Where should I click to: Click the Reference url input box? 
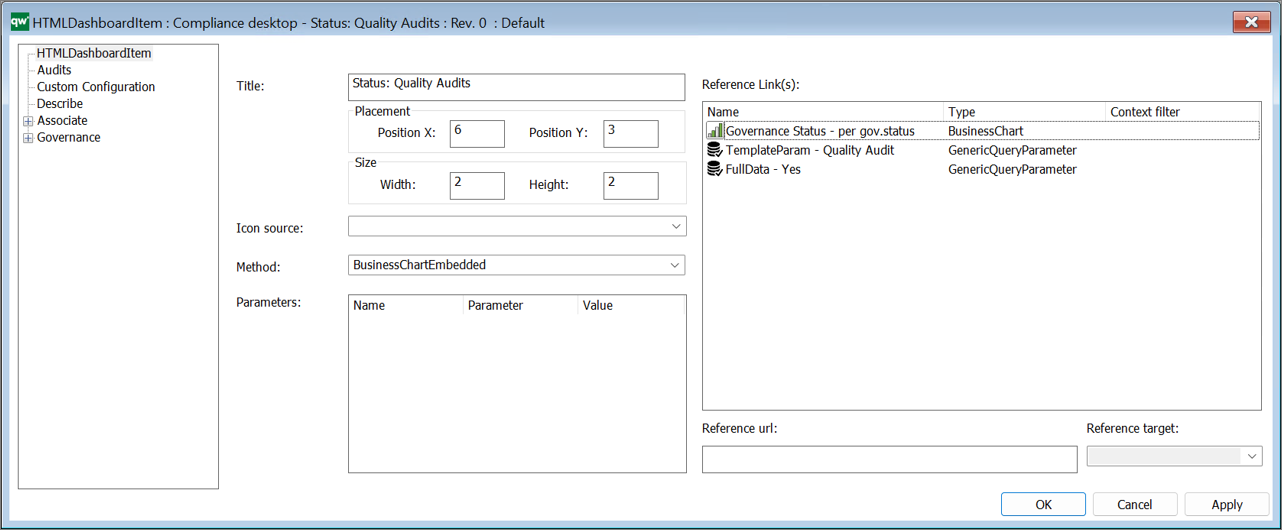point(890,459)
